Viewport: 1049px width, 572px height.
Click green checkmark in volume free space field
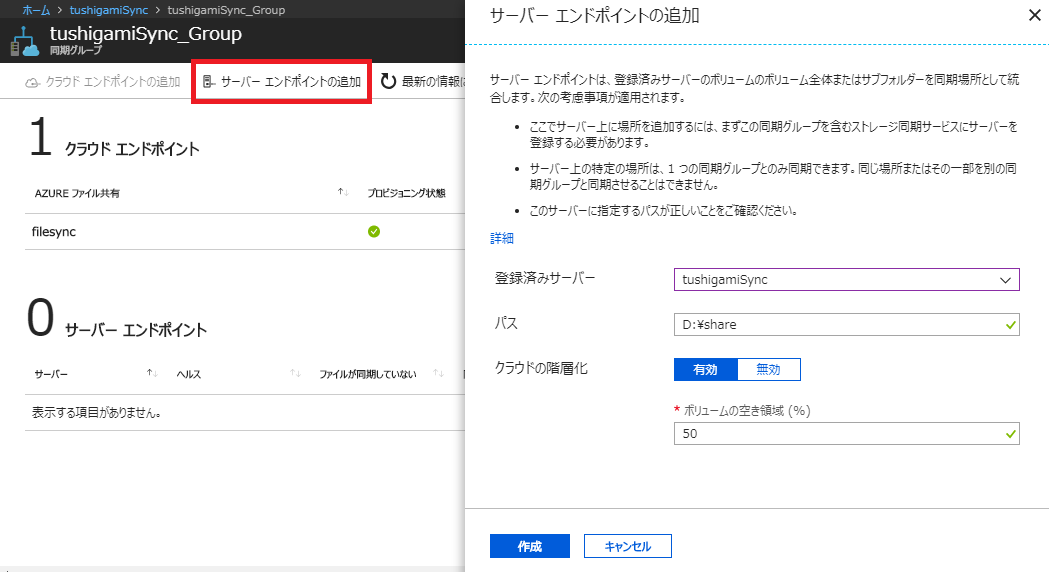click(x=1010, y=434)
